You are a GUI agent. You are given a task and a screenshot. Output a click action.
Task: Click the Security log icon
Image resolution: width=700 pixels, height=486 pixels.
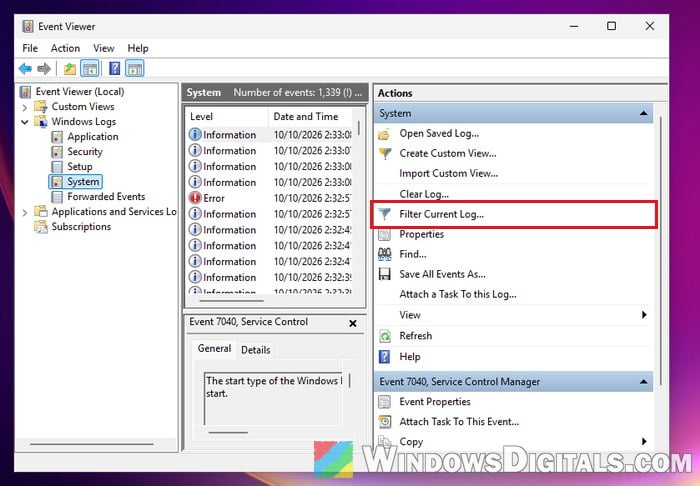click(x=57, y=152)
